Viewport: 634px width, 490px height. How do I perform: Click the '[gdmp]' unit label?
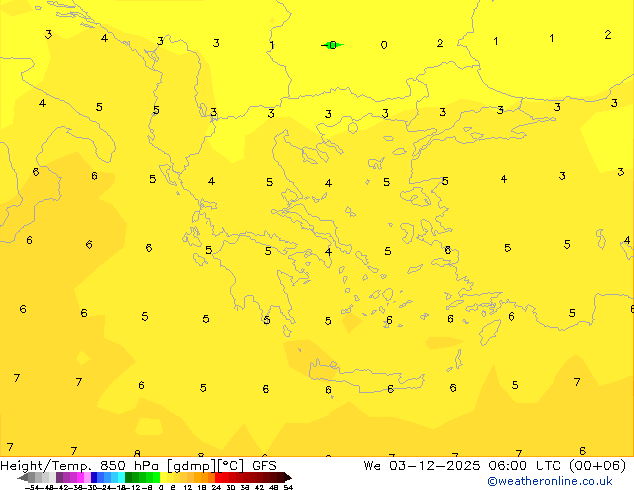pos(191,466)
